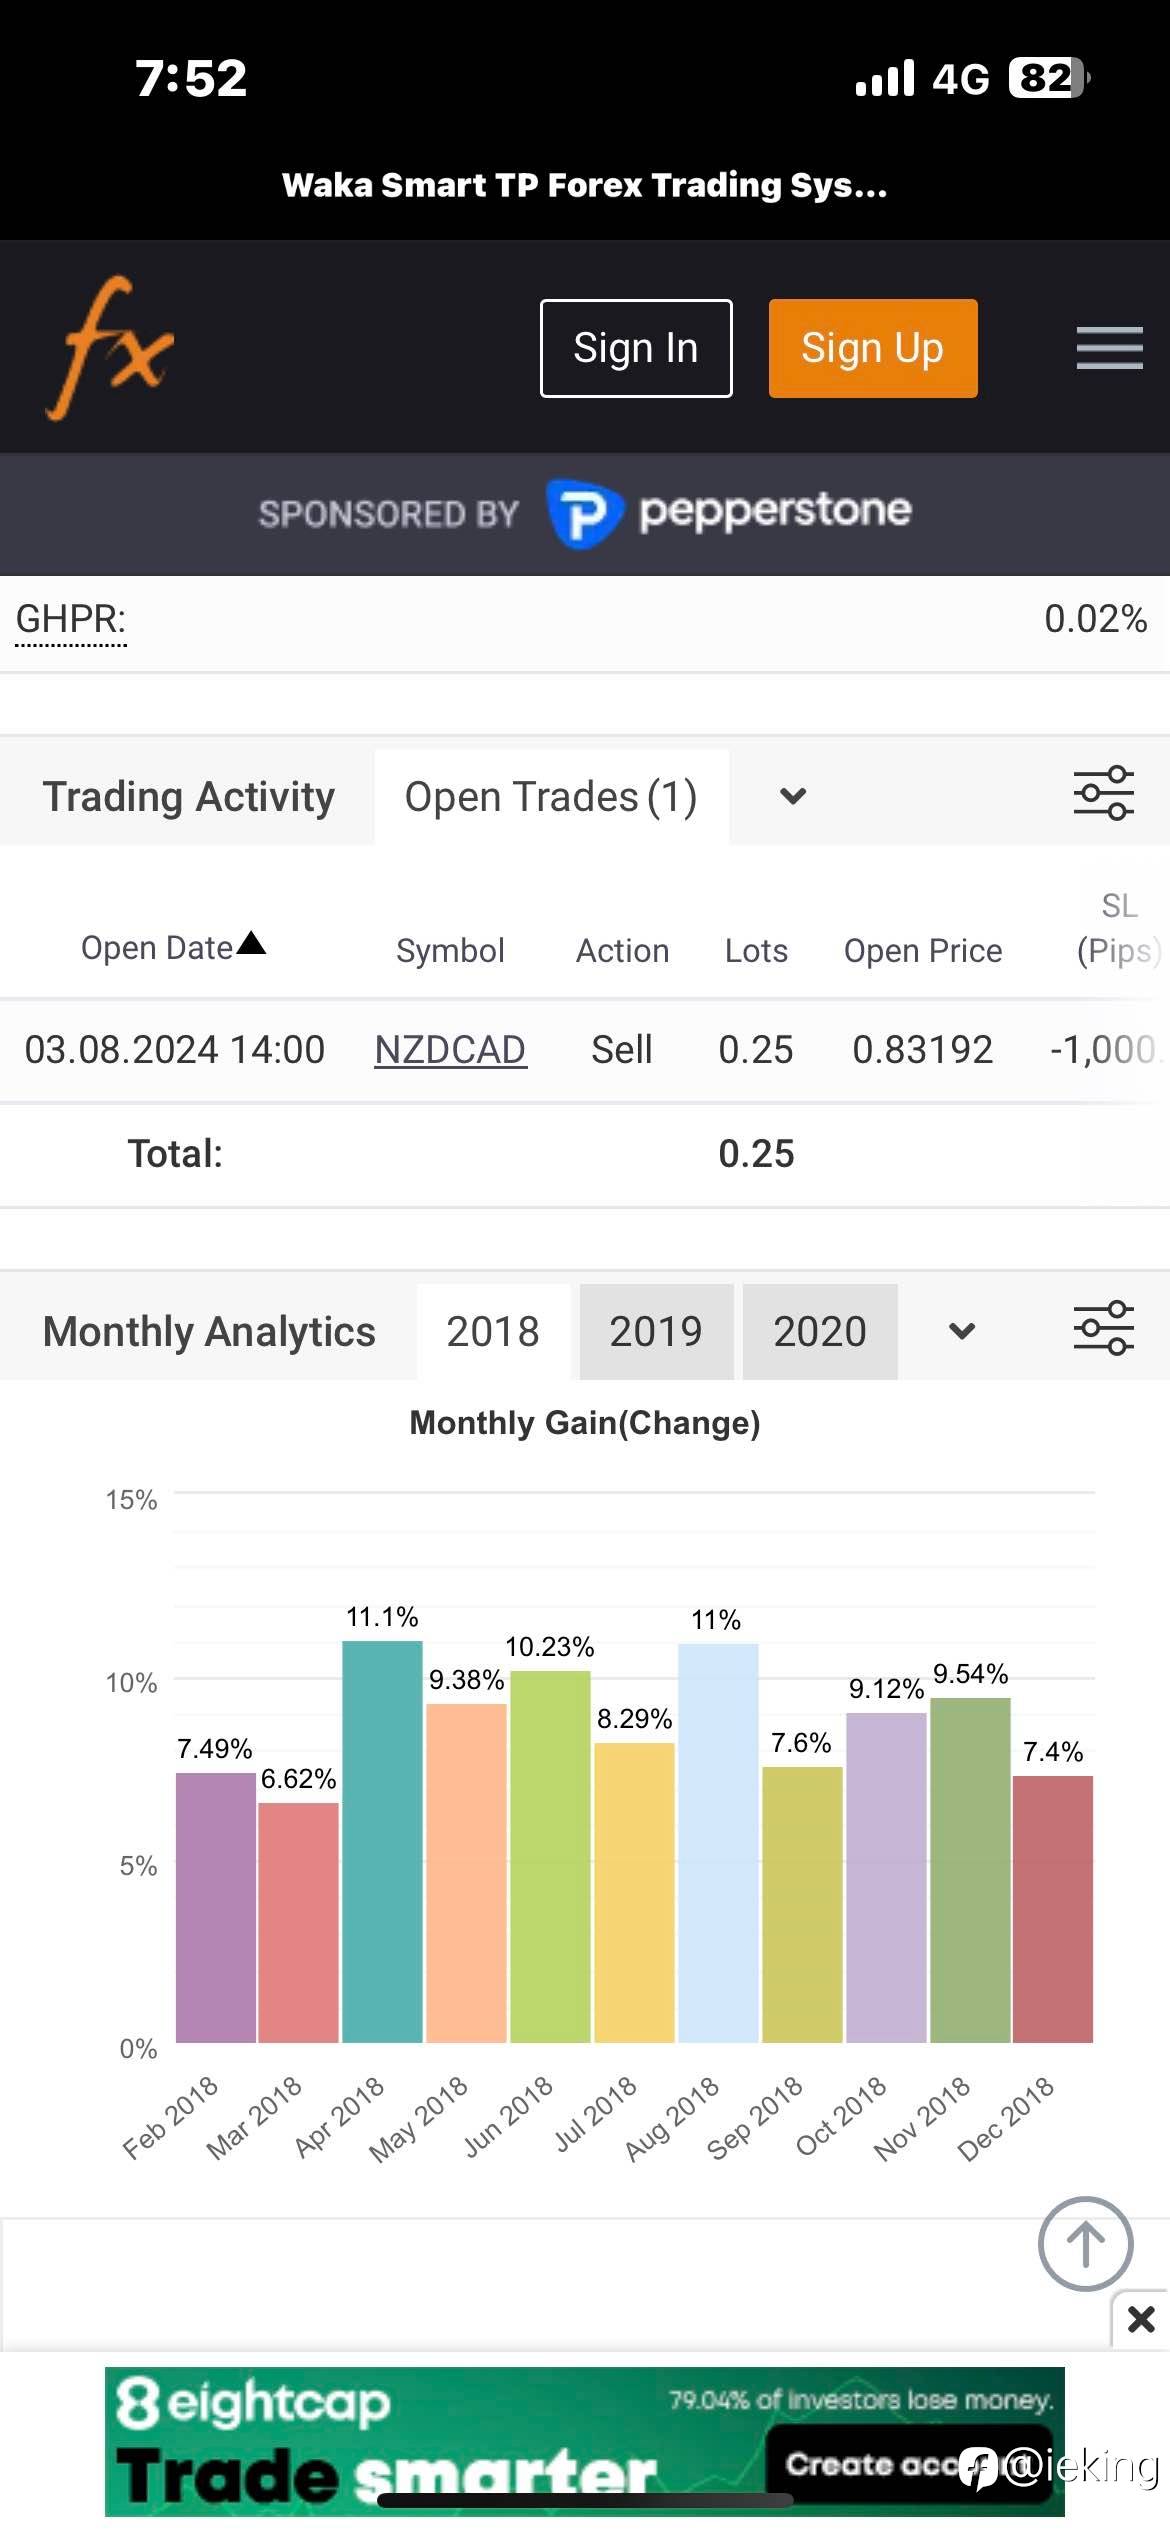Tap the scroll-to-top arrow button

(1085, 2244)
